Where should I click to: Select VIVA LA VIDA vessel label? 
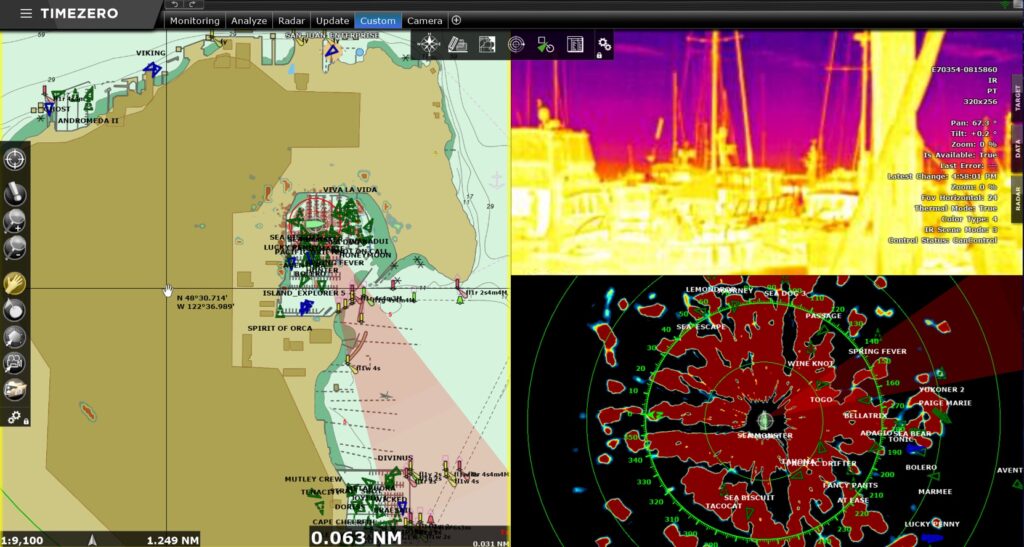point(350,189)
